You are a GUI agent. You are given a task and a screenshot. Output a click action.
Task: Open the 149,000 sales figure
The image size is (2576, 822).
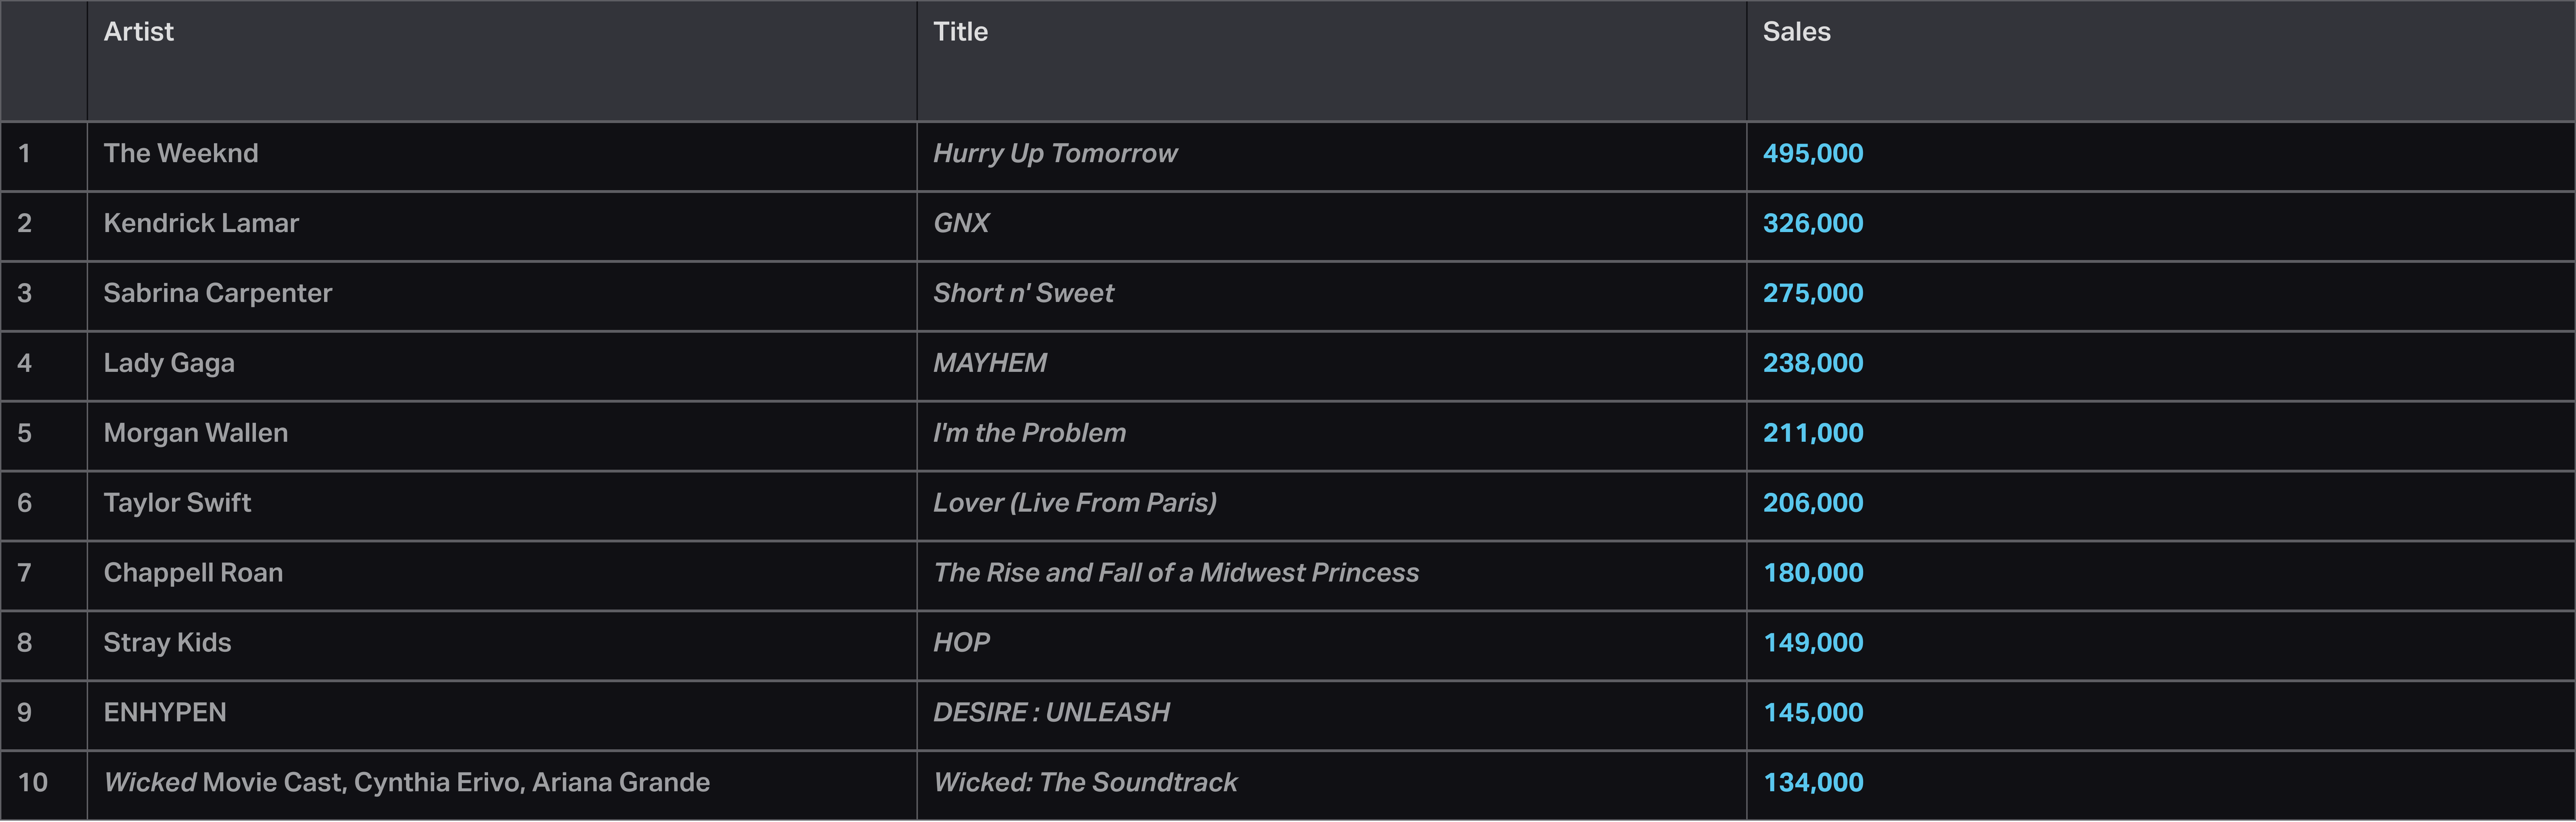coord(1812,643)
